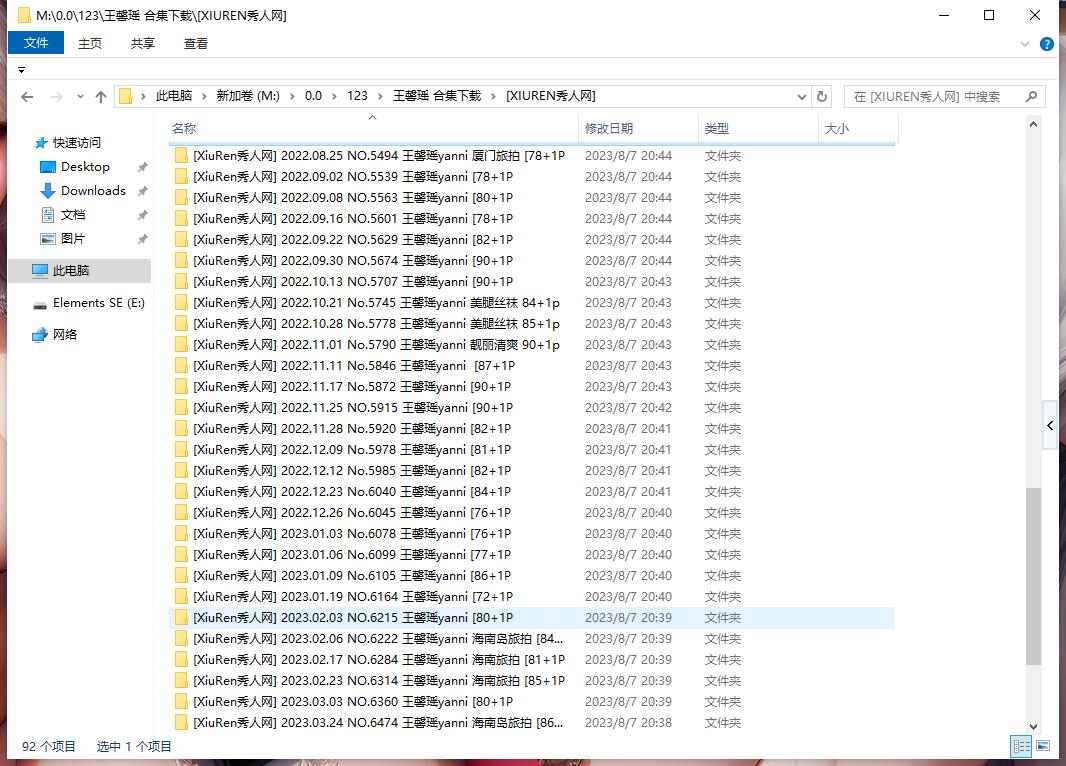Screen dimensions: 1066x766
Task: Click folder icon of No.5790 靓丽清爽 row
Action: (181, 345)
